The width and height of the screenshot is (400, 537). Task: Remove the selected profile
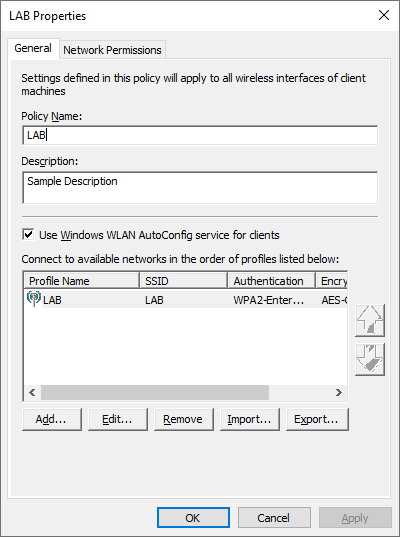point(184,419)
